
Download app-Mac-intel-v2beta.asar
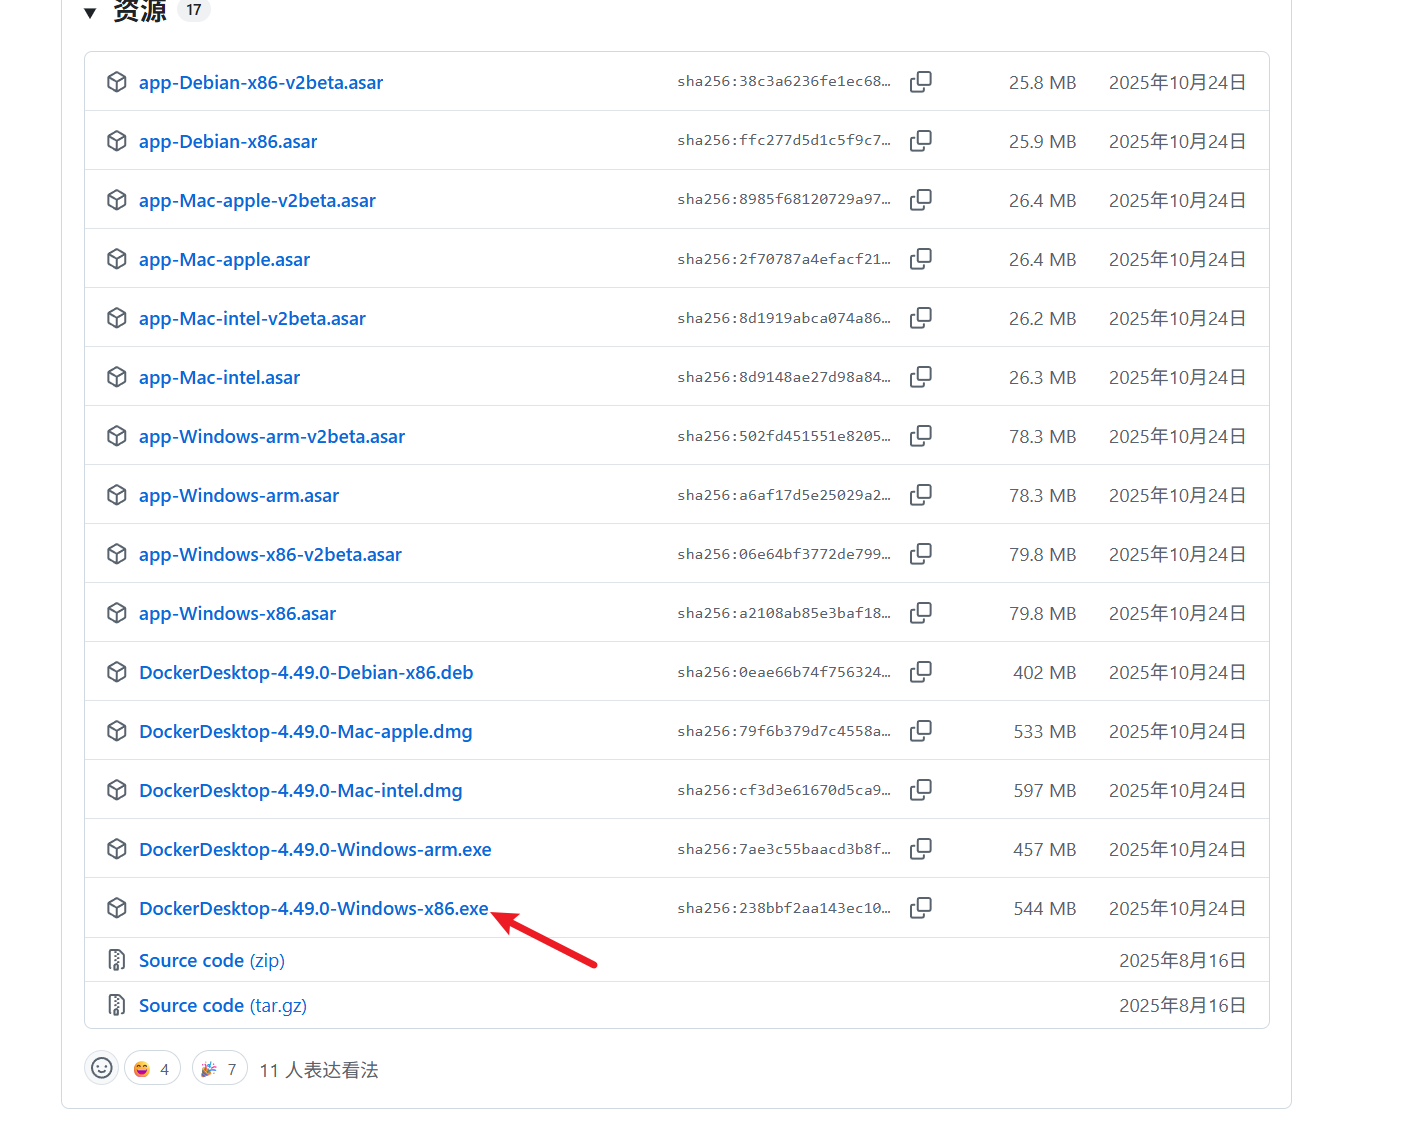(x=252, y=319)
